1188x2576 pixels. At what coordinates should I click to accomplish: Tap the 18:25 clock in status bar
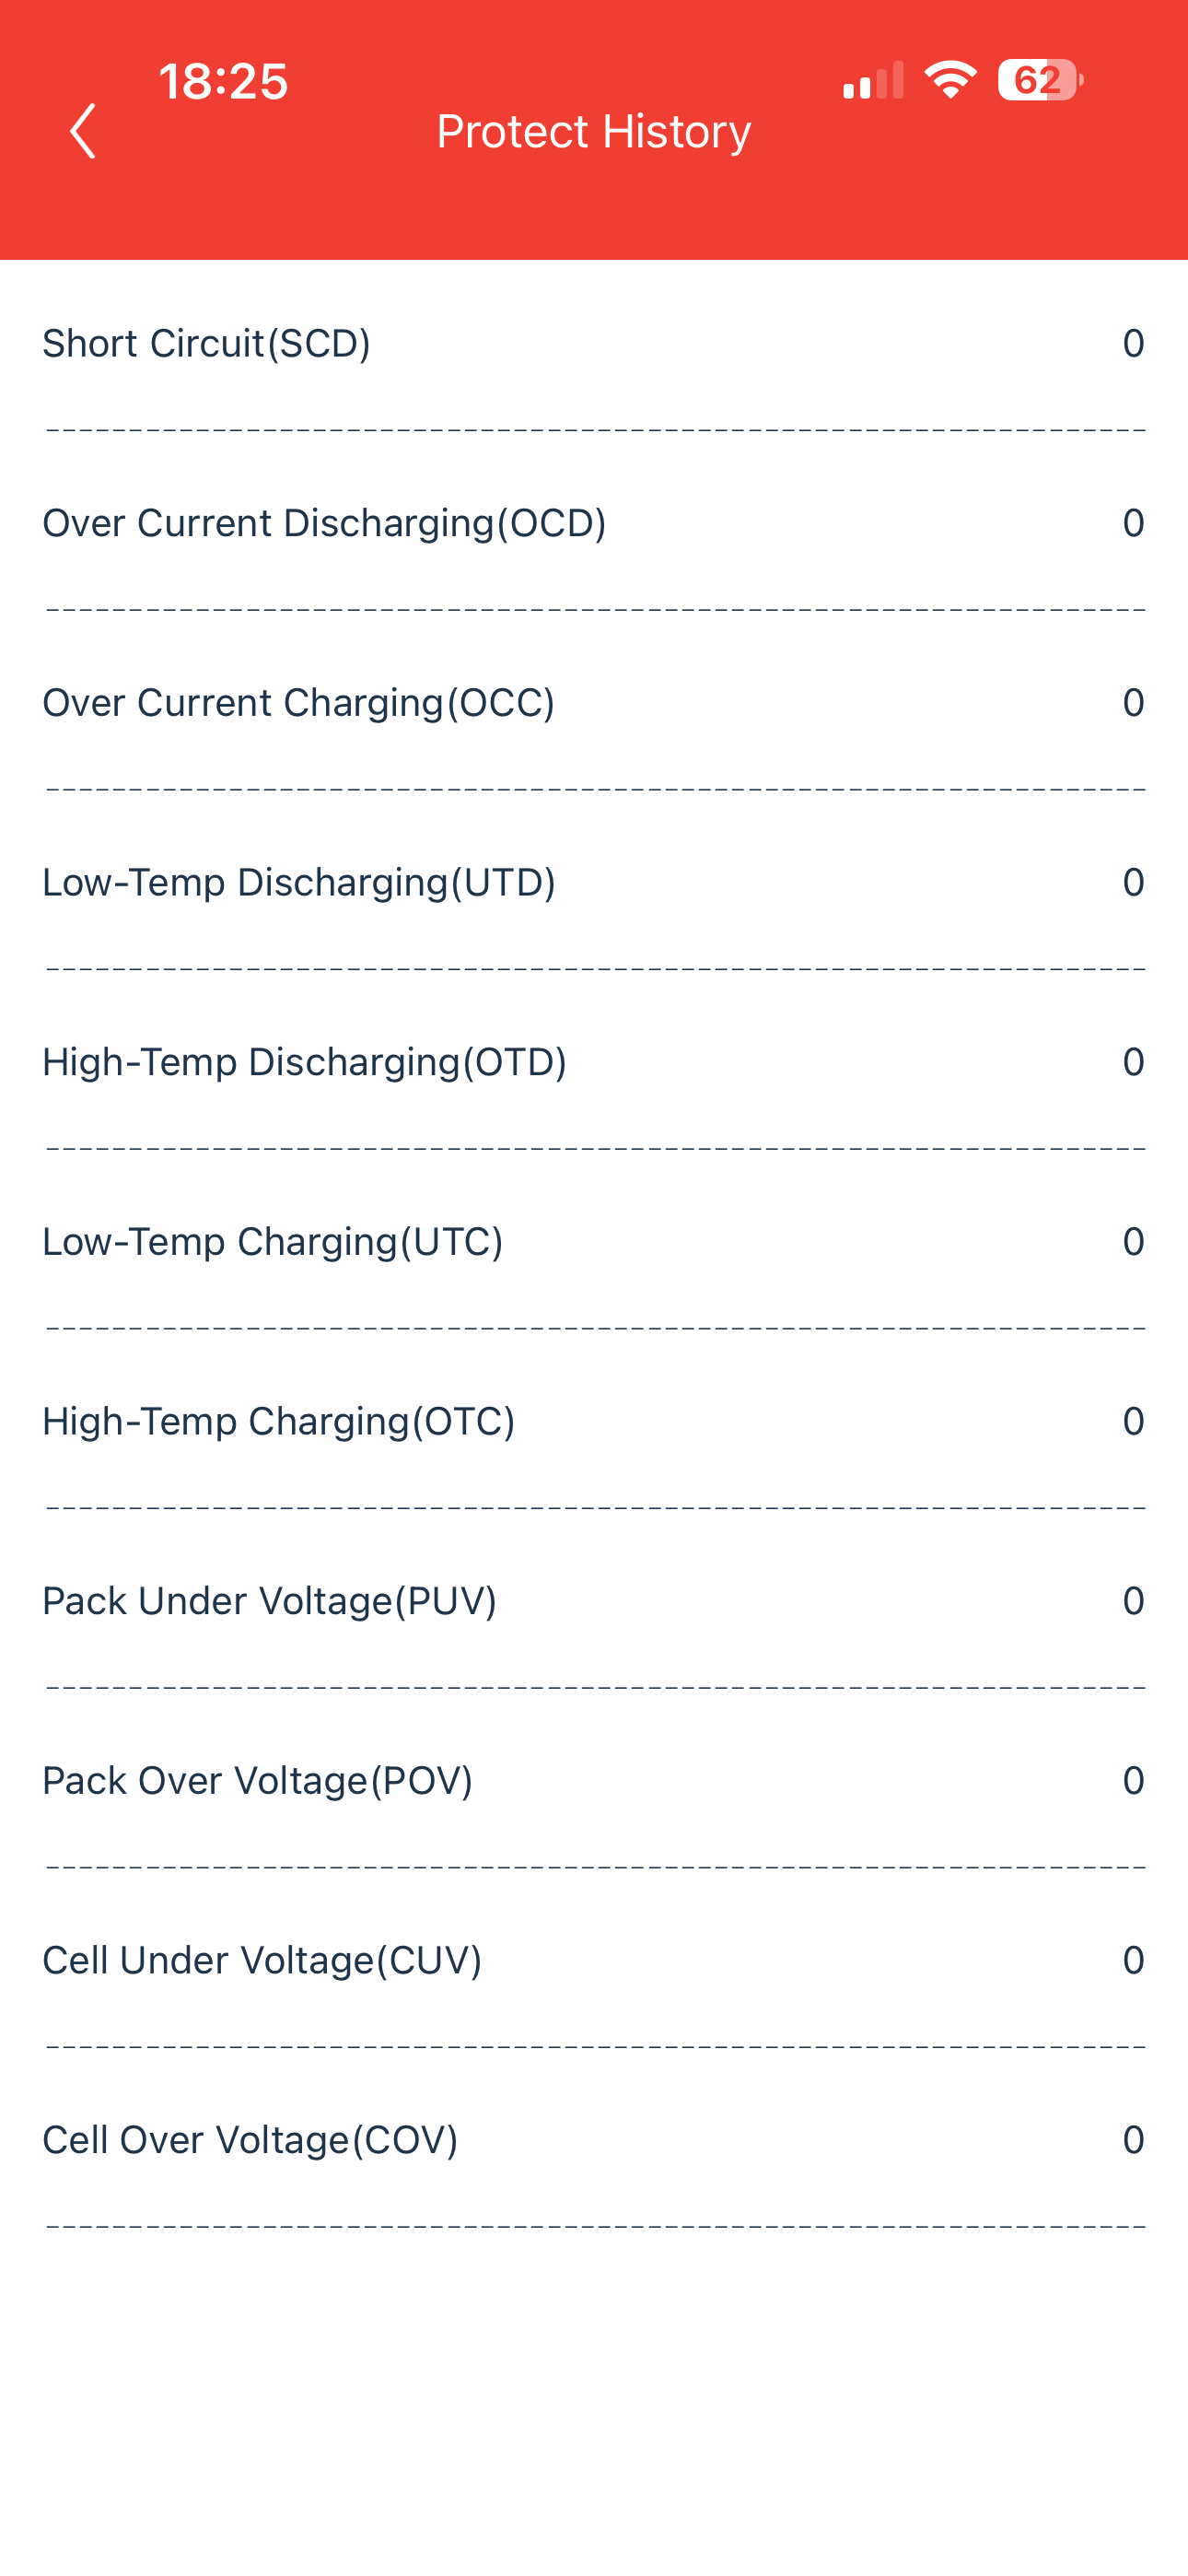pyautogui.click(x=223, y=81)
